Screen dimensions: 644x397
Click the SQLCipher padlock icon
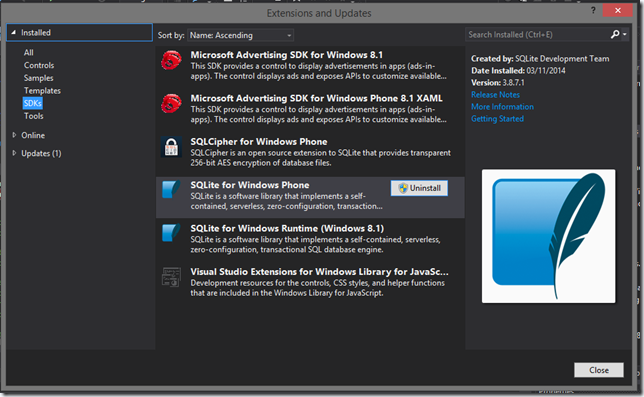click(171, 147)
